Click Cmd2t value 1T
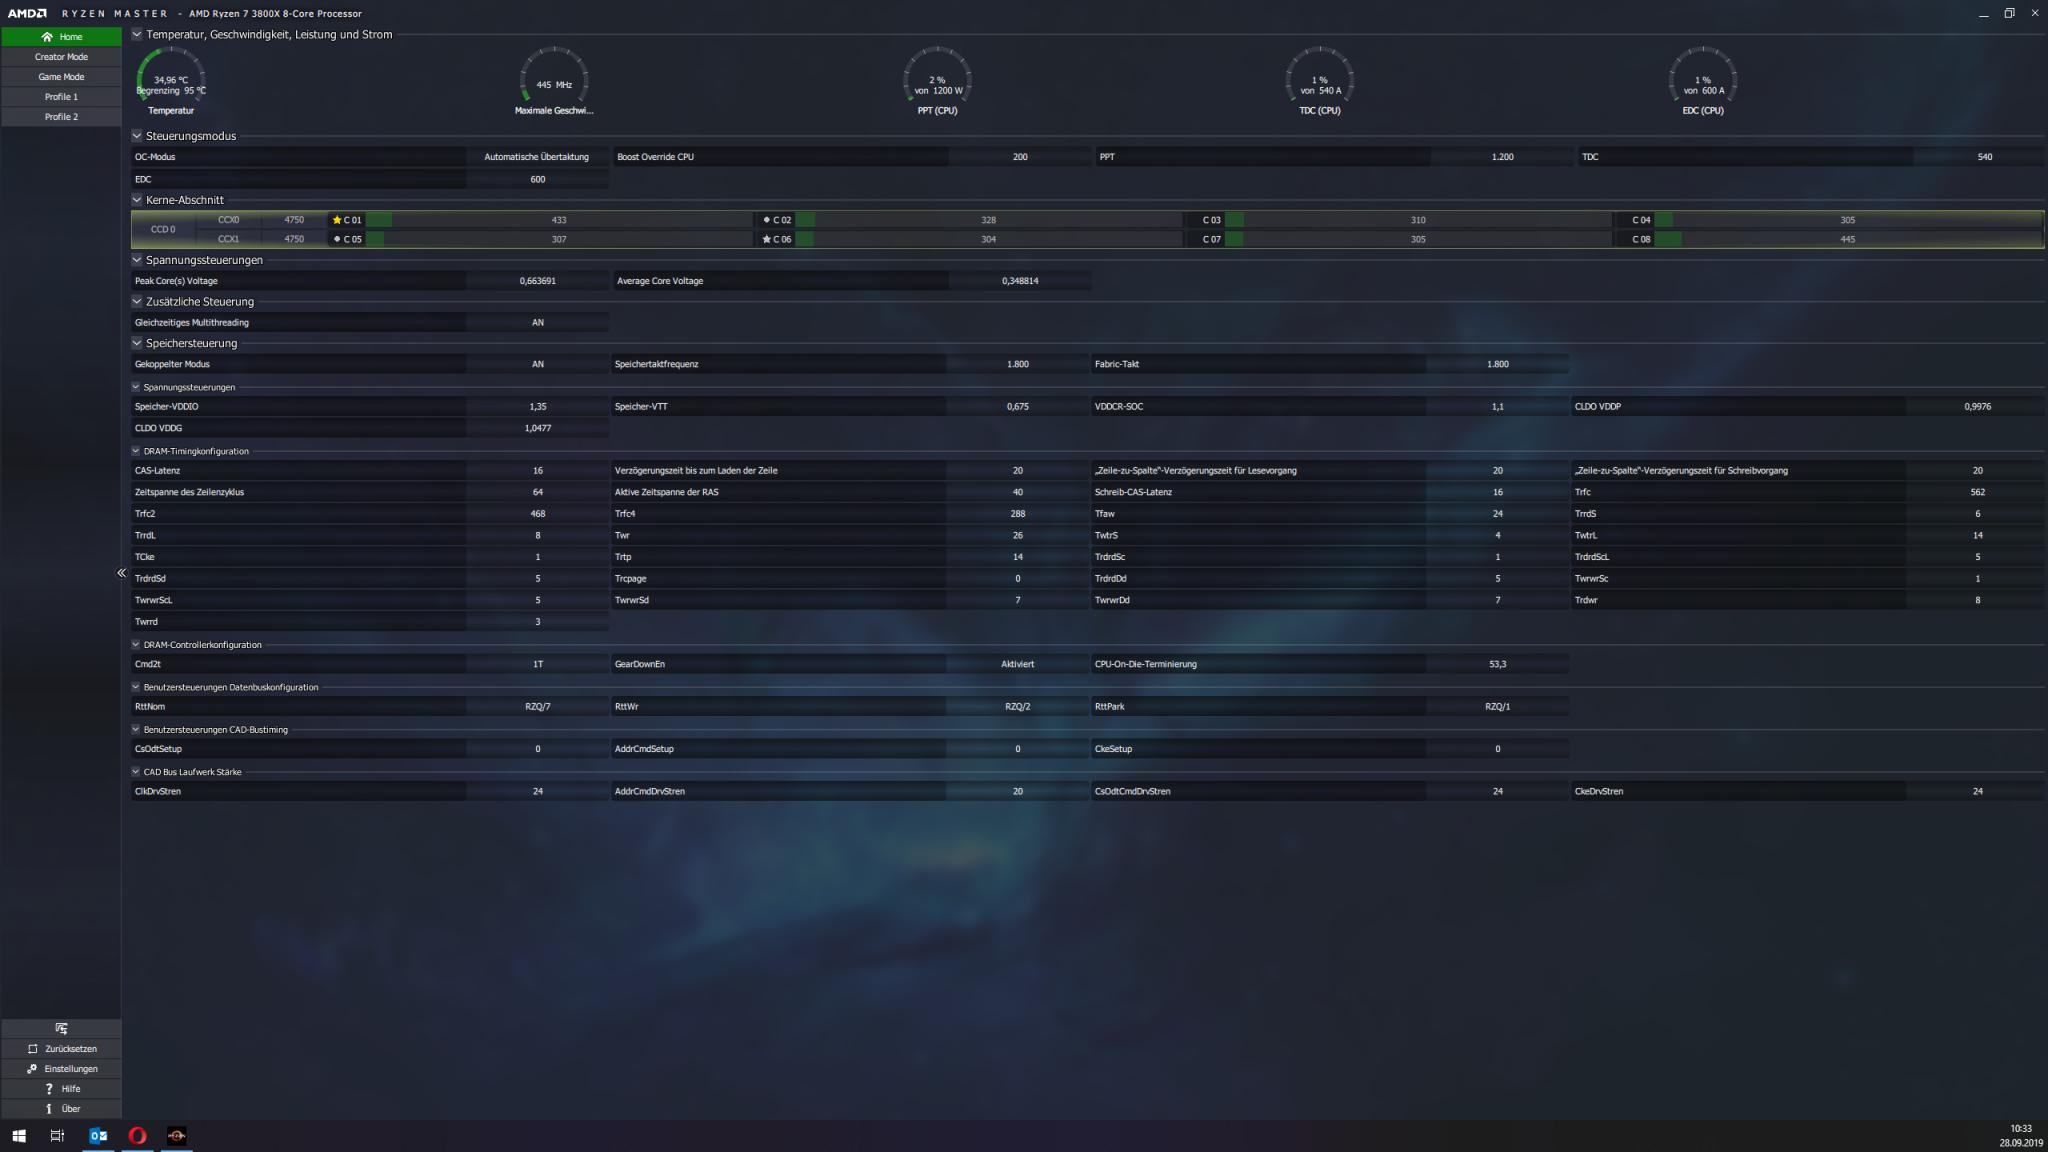The height and width of the screenshot is (1152, 2048). [537, 664]
